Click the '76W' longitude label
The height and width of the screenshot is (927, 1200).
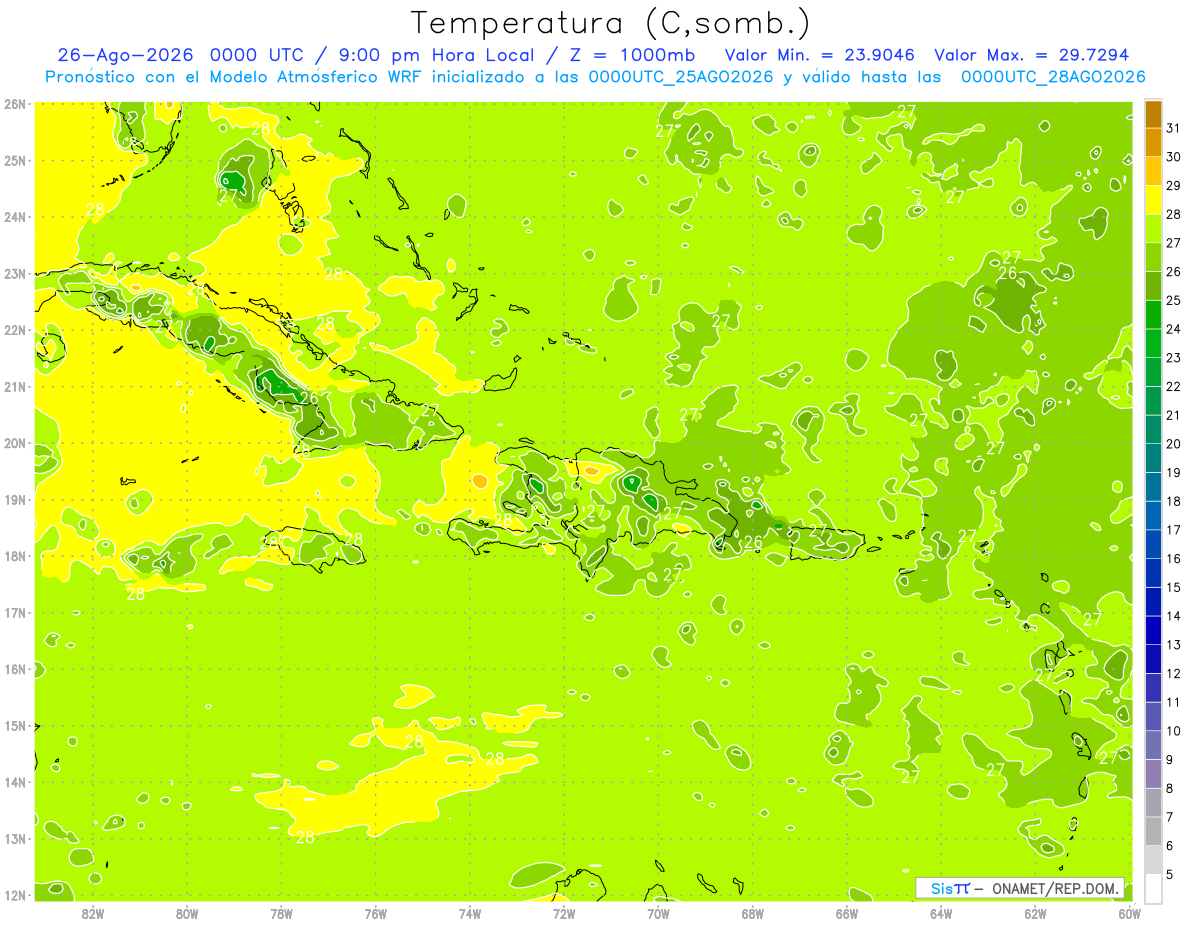click(x=375, y=913)
